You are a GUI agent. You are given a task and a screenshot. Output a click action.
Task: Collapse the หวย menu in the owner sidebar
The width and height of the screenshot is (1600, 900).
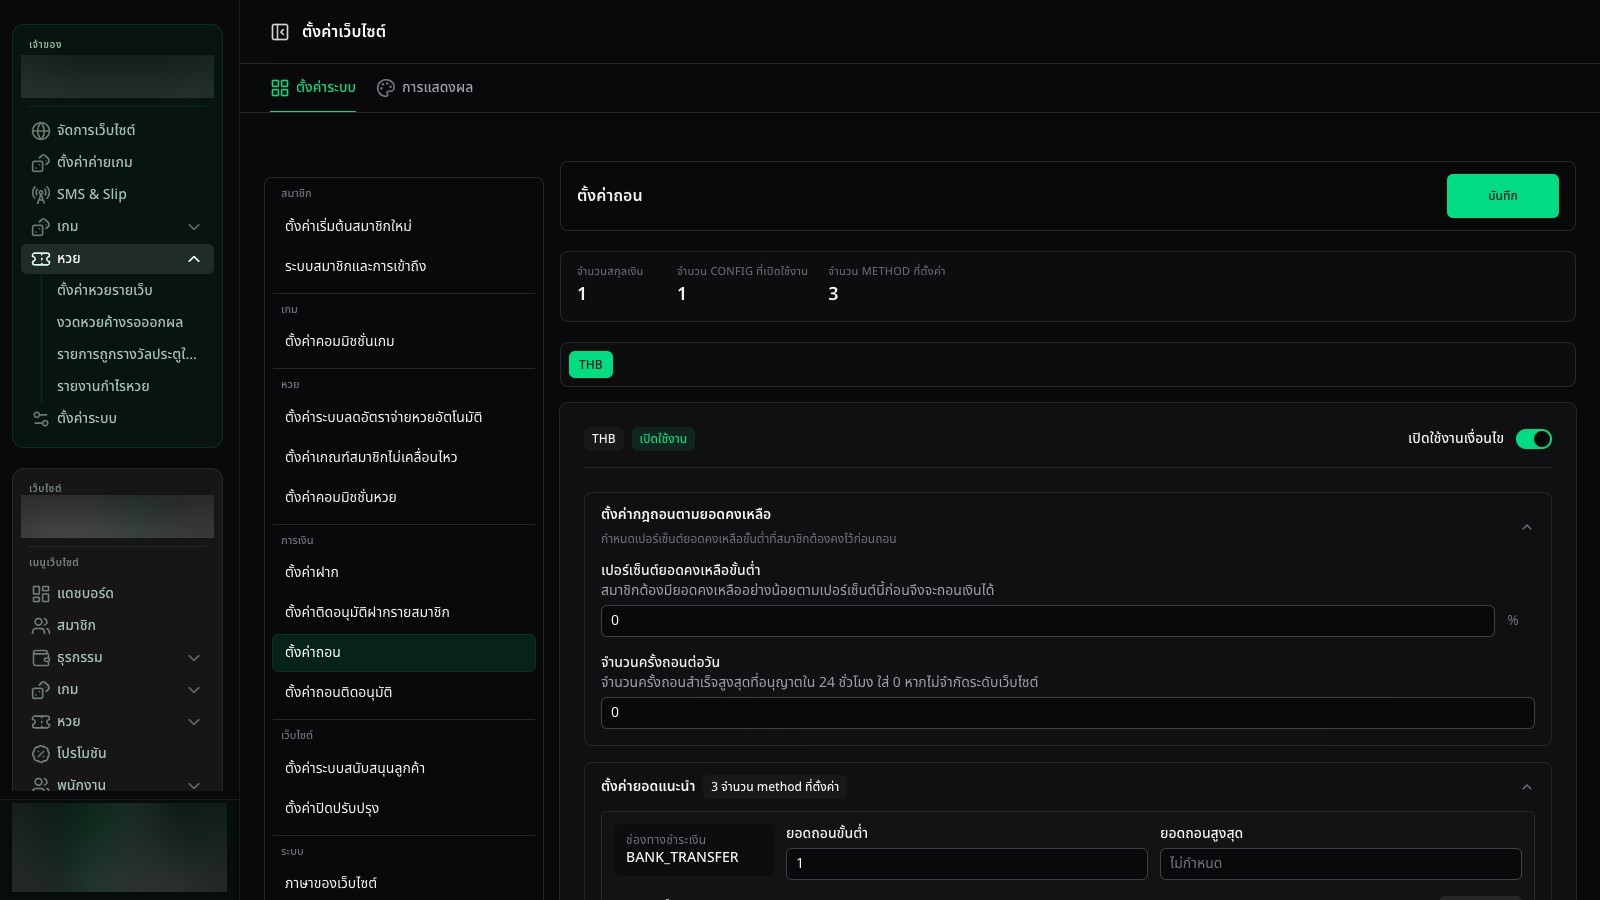(x=194, y=259)
